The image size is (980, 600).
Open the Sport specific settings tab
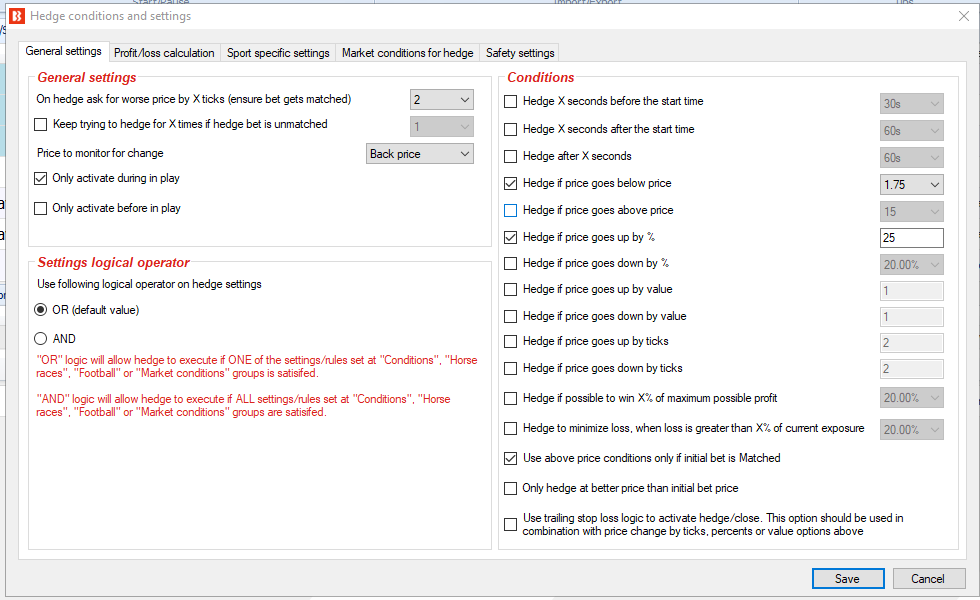click(278, 53)
